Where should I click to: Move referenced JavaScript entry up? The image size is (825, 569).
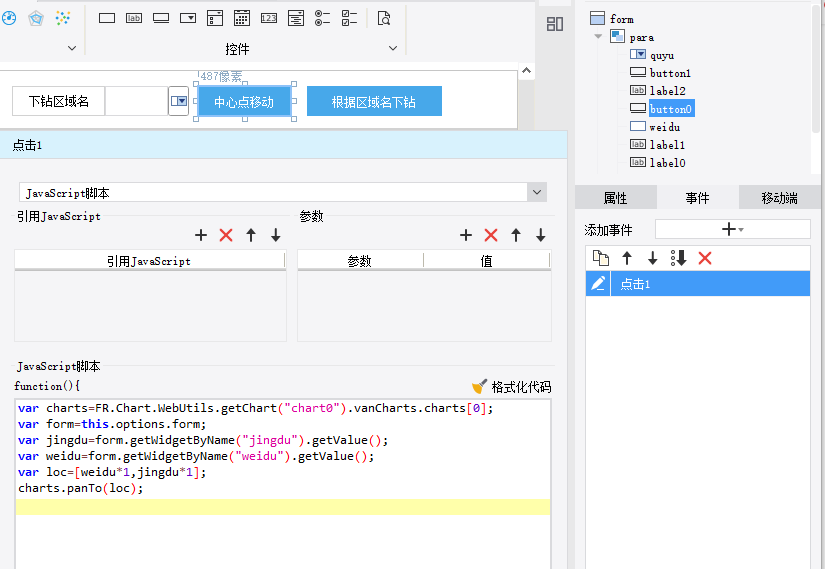[x=251, y=235]
